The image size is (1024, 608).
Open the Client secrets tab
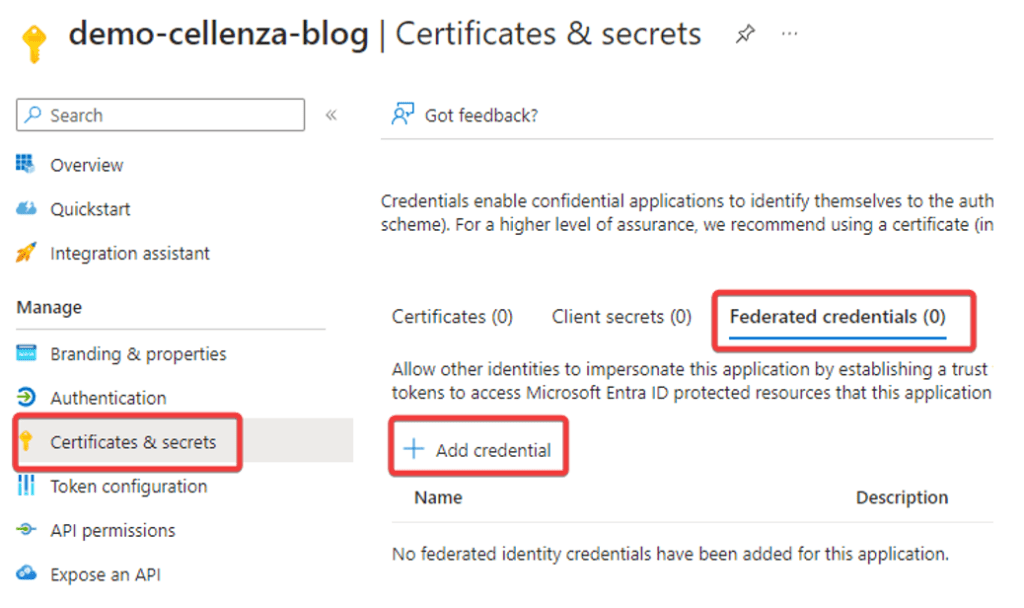click(x=620, y=316)
